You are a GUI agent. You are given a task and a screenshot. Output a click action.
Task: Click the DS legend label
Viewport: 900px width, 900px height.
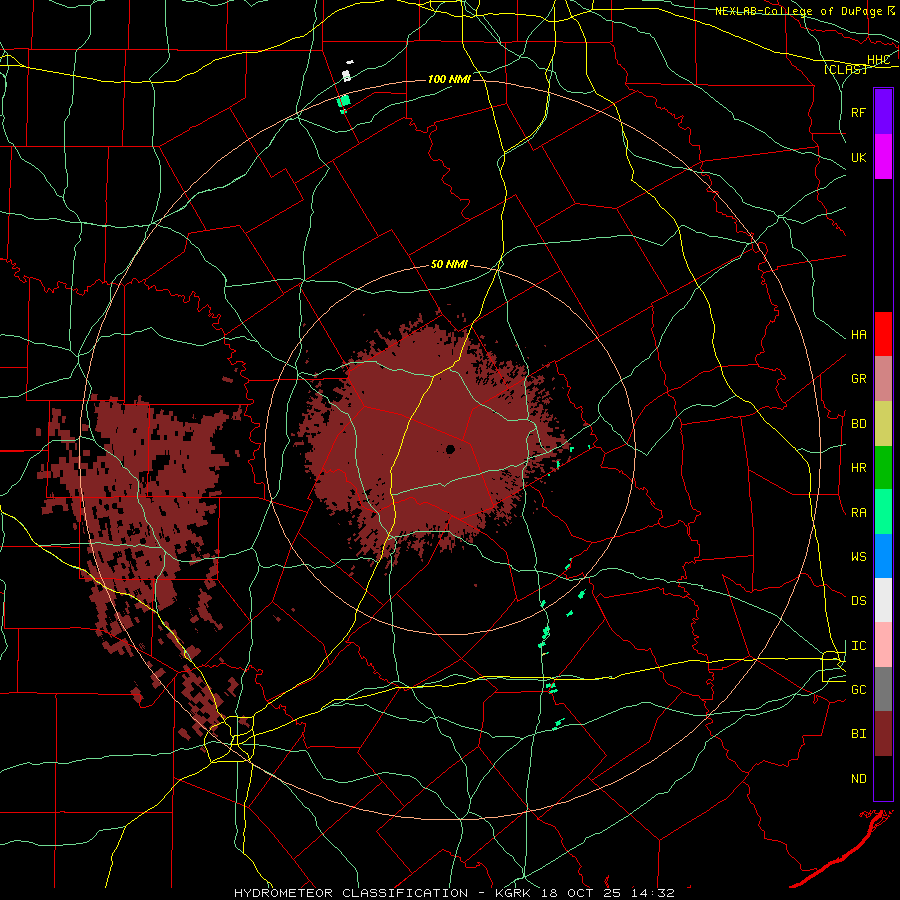coord(859,601)
